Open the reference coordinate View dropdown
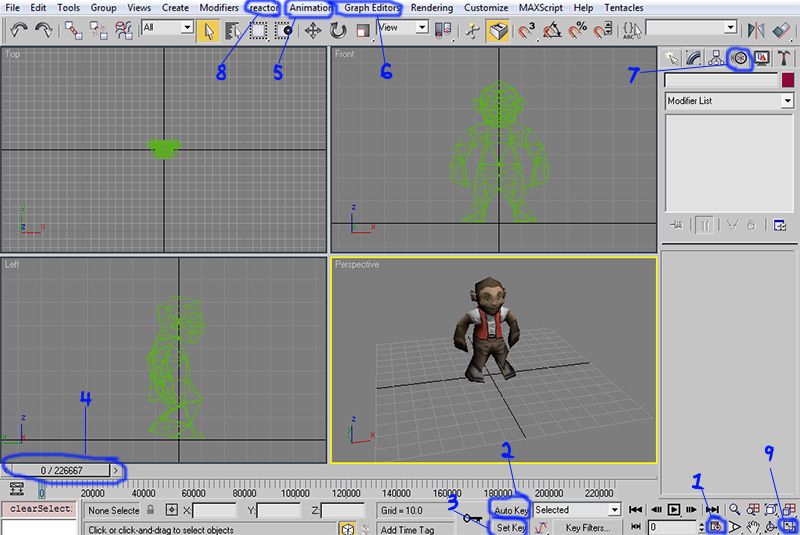The height and width of the screenshot is (535, 800). tap(403, 27)
